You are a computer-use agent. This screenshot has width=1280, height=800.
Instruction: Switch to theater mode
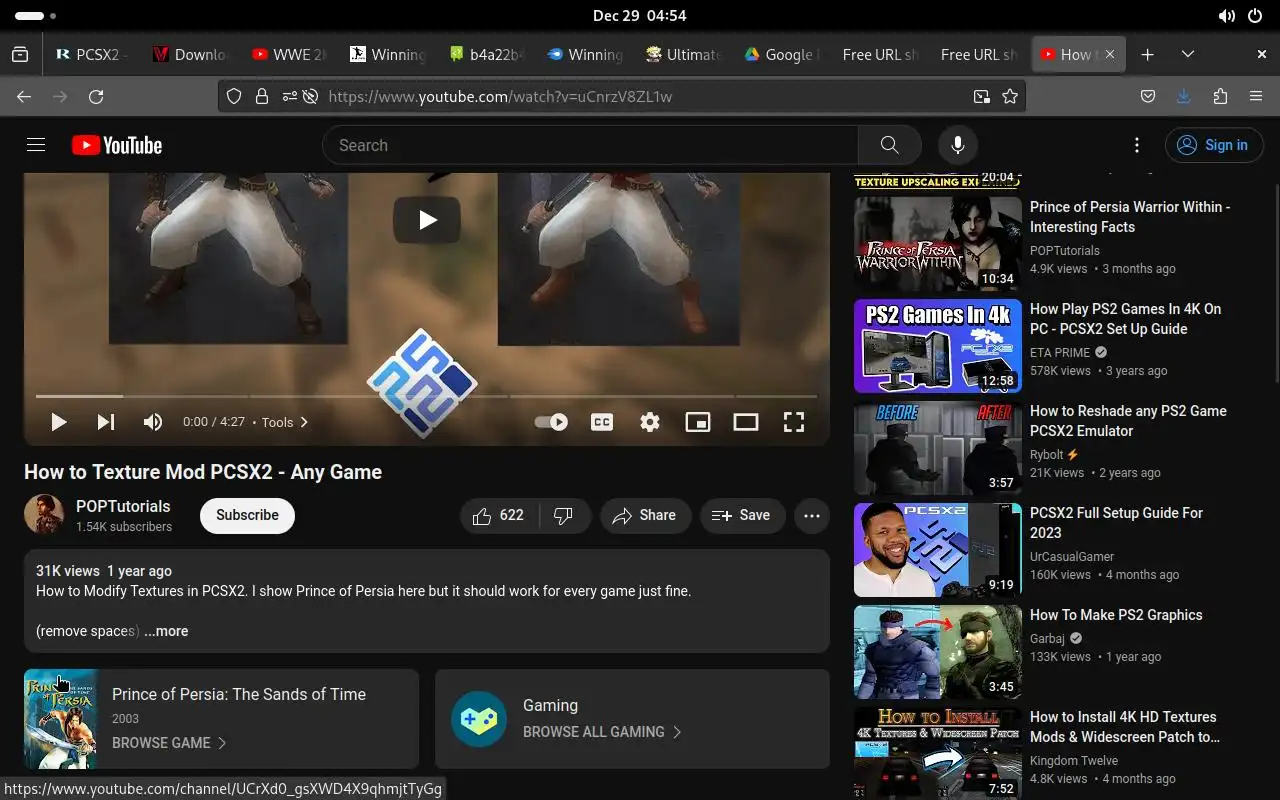[746, 422]
